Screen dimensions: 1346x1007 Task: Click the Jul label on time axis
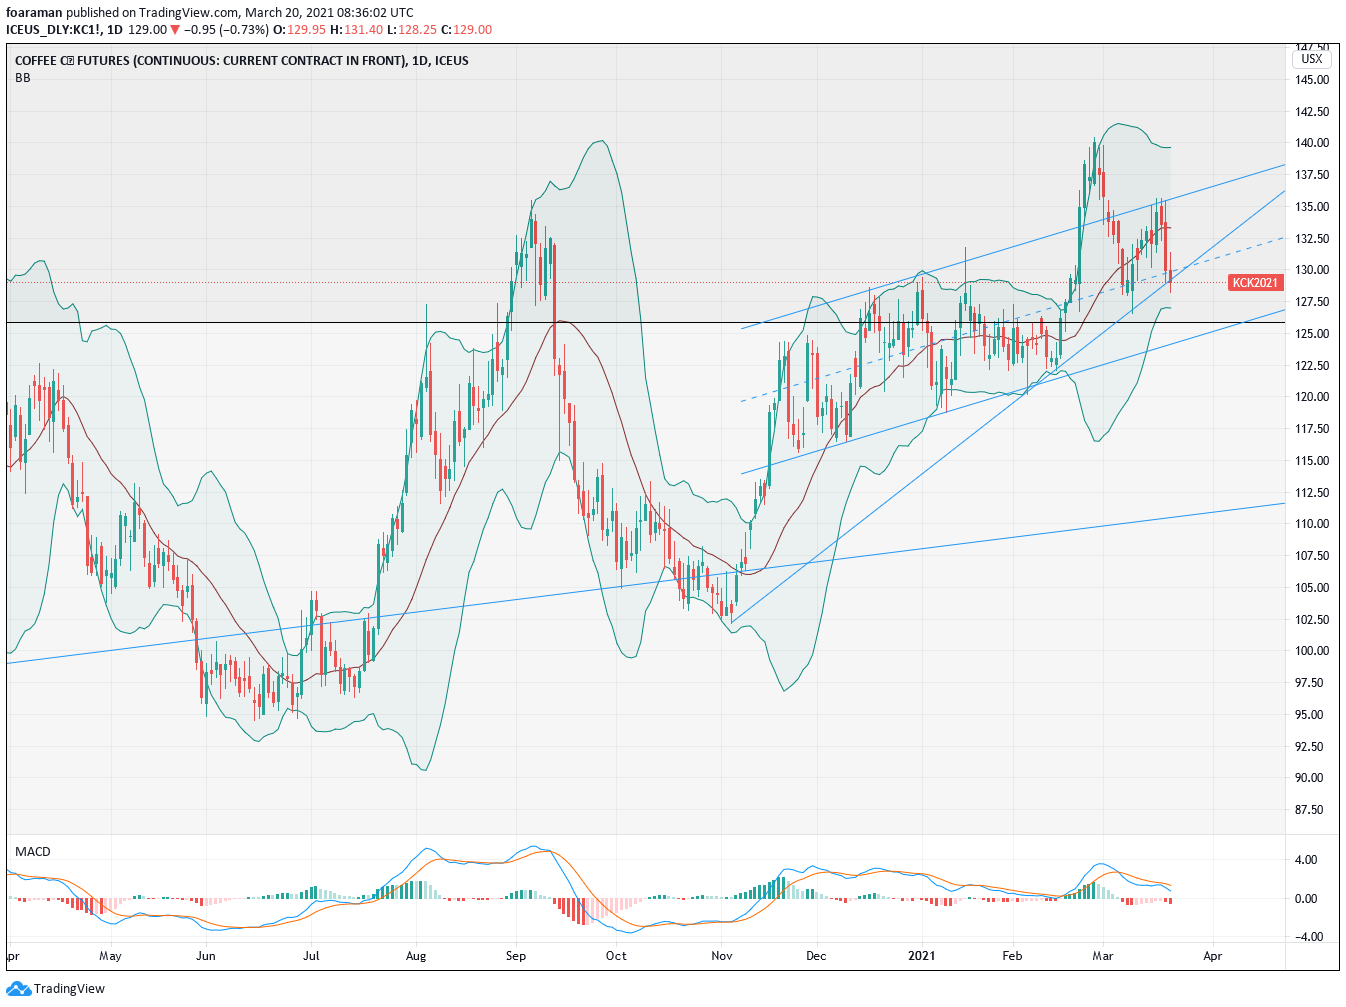pyautogui.click(x=311, y=956)
